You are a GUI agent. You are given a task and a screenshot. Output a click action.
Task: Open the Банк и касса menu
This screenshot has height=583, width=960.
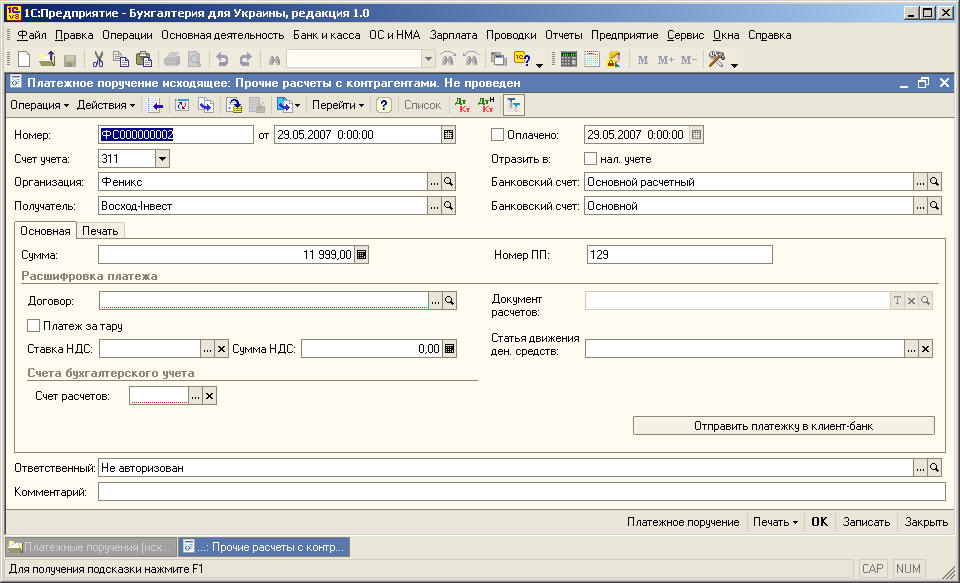(x=327, y=35)
